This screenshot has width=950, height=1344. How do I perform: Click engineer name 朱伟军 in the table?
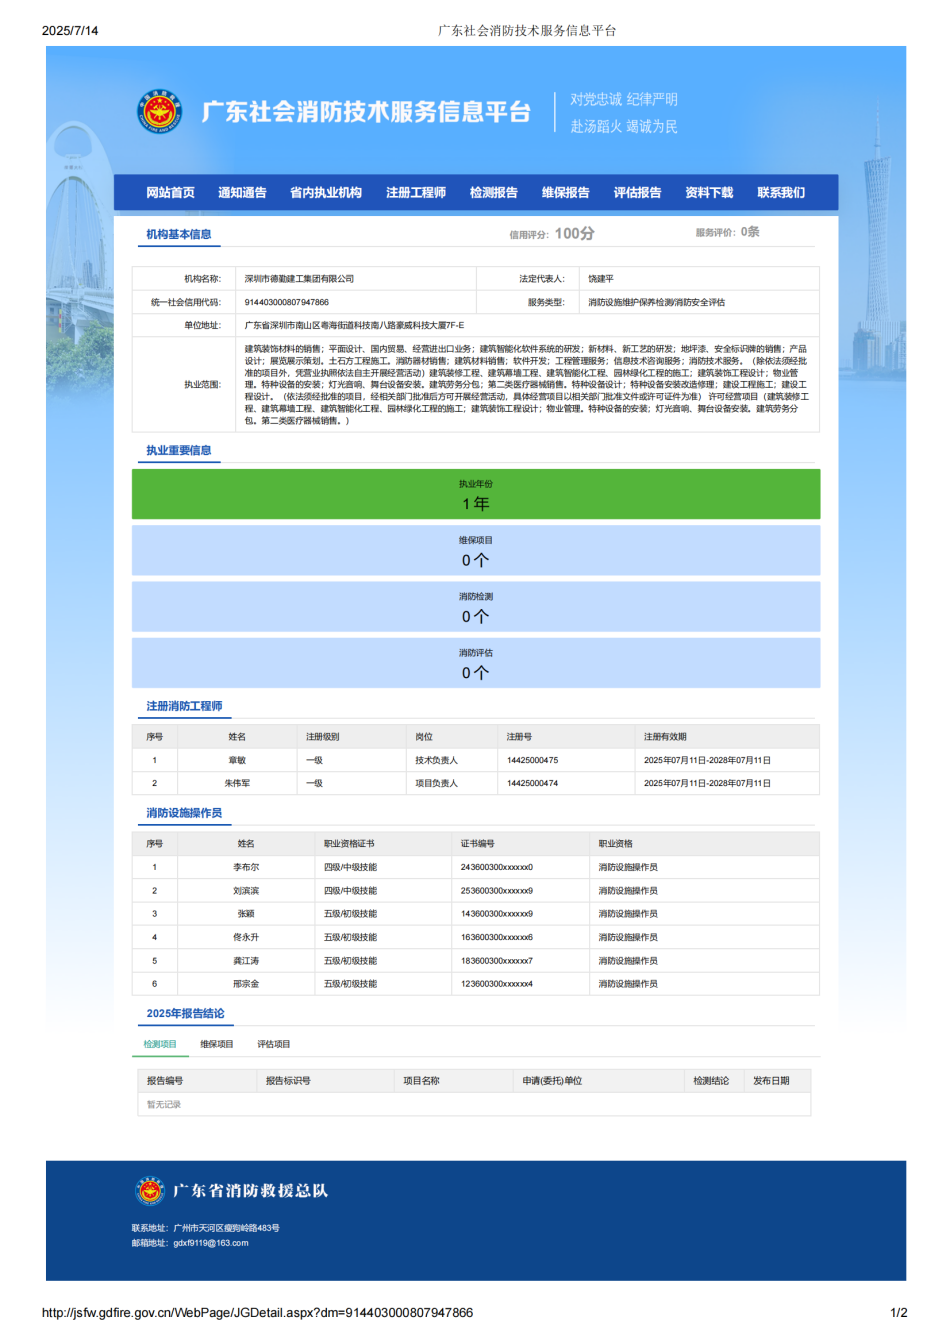[x=237, y=783]
